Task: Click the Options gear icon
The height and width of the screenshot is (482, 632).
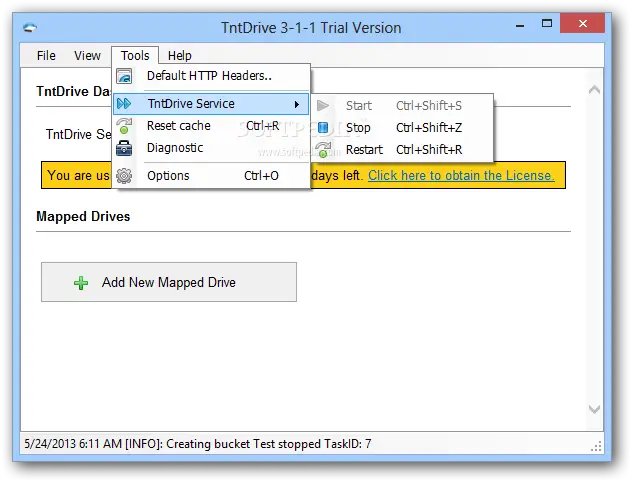Action: point(124,176)
